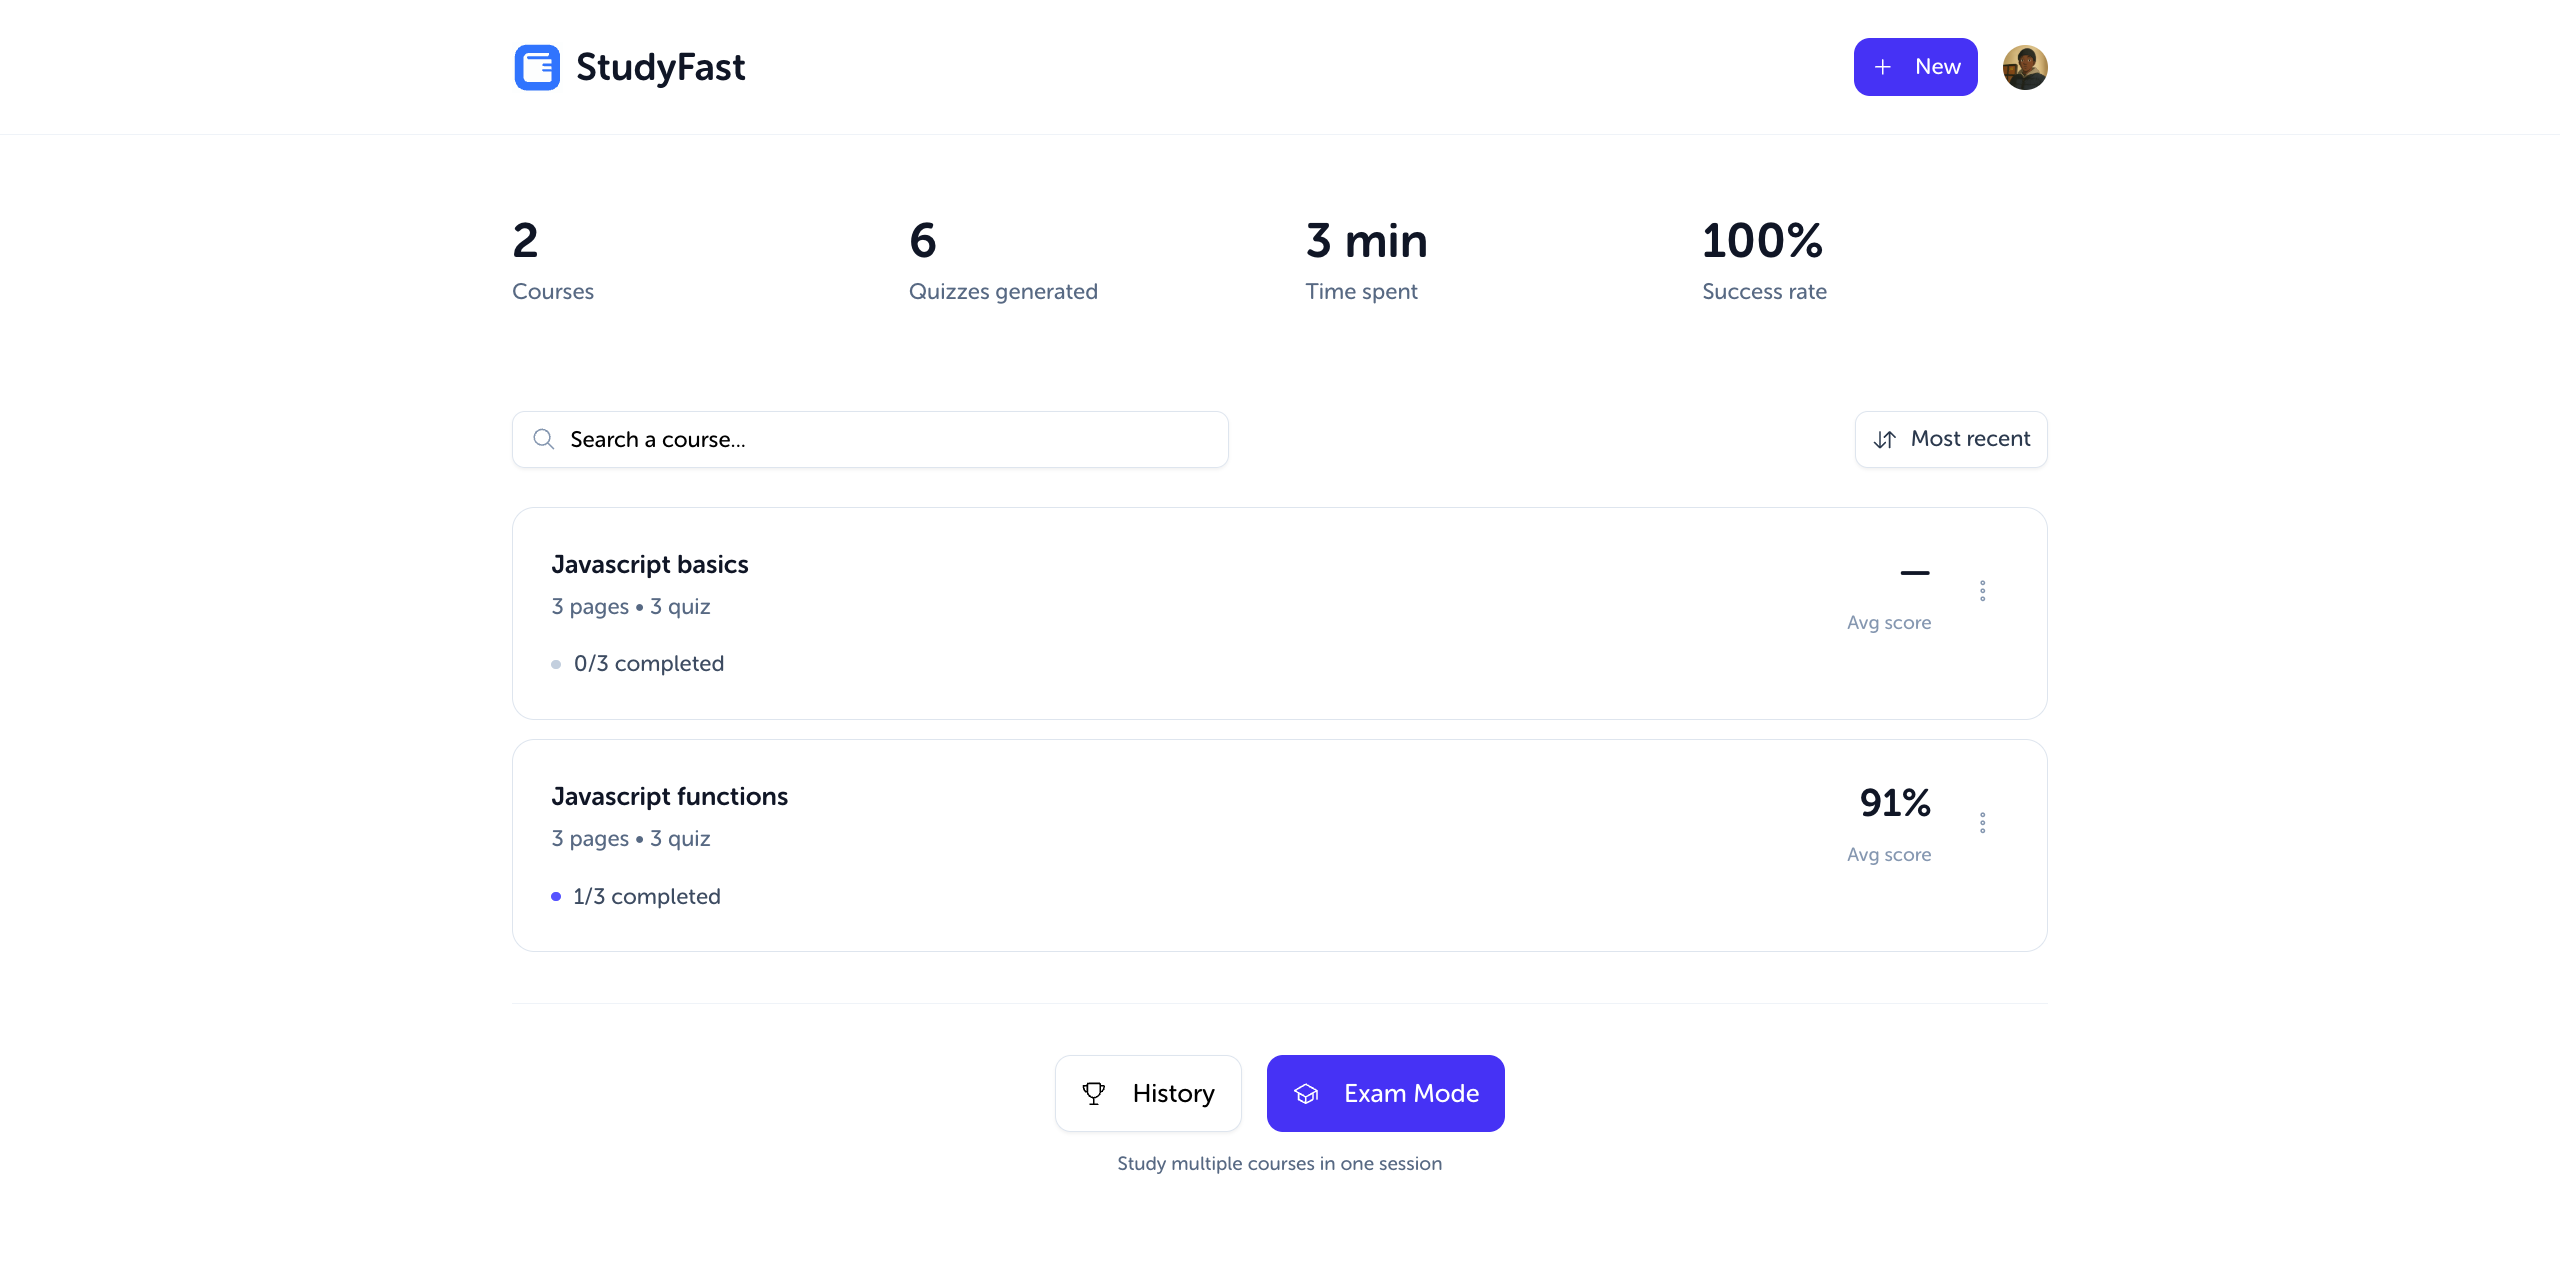2560x1264 pixels.
Task: Click the plus icon in New button
Action: 1882,67
